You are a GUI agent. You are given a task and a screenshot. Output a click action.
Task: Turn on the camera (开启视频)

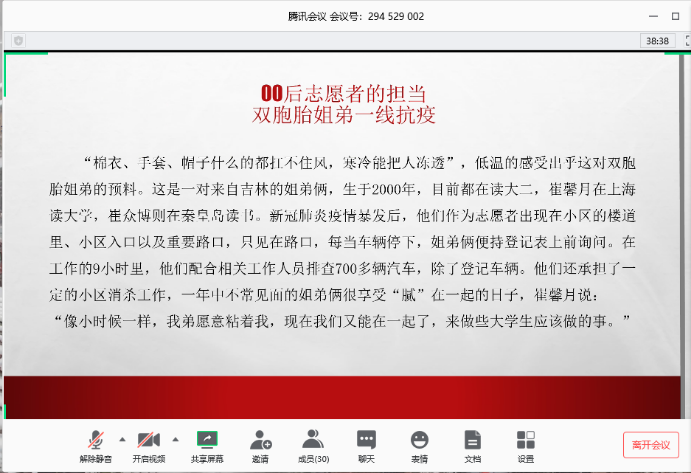click(150, 444)
